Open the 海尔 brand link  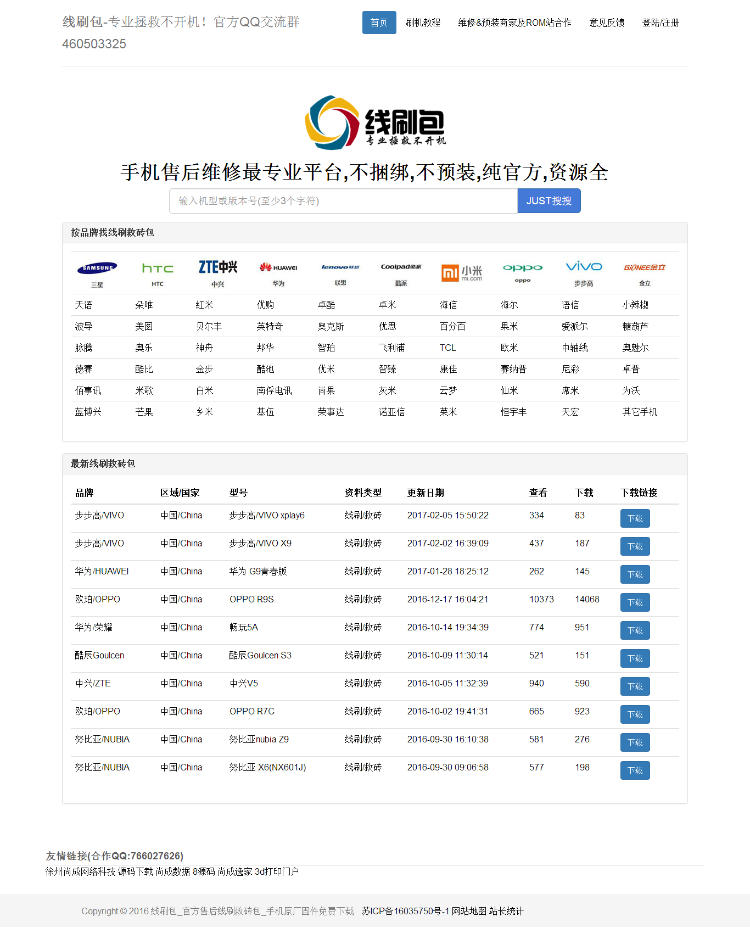[509, 305]
